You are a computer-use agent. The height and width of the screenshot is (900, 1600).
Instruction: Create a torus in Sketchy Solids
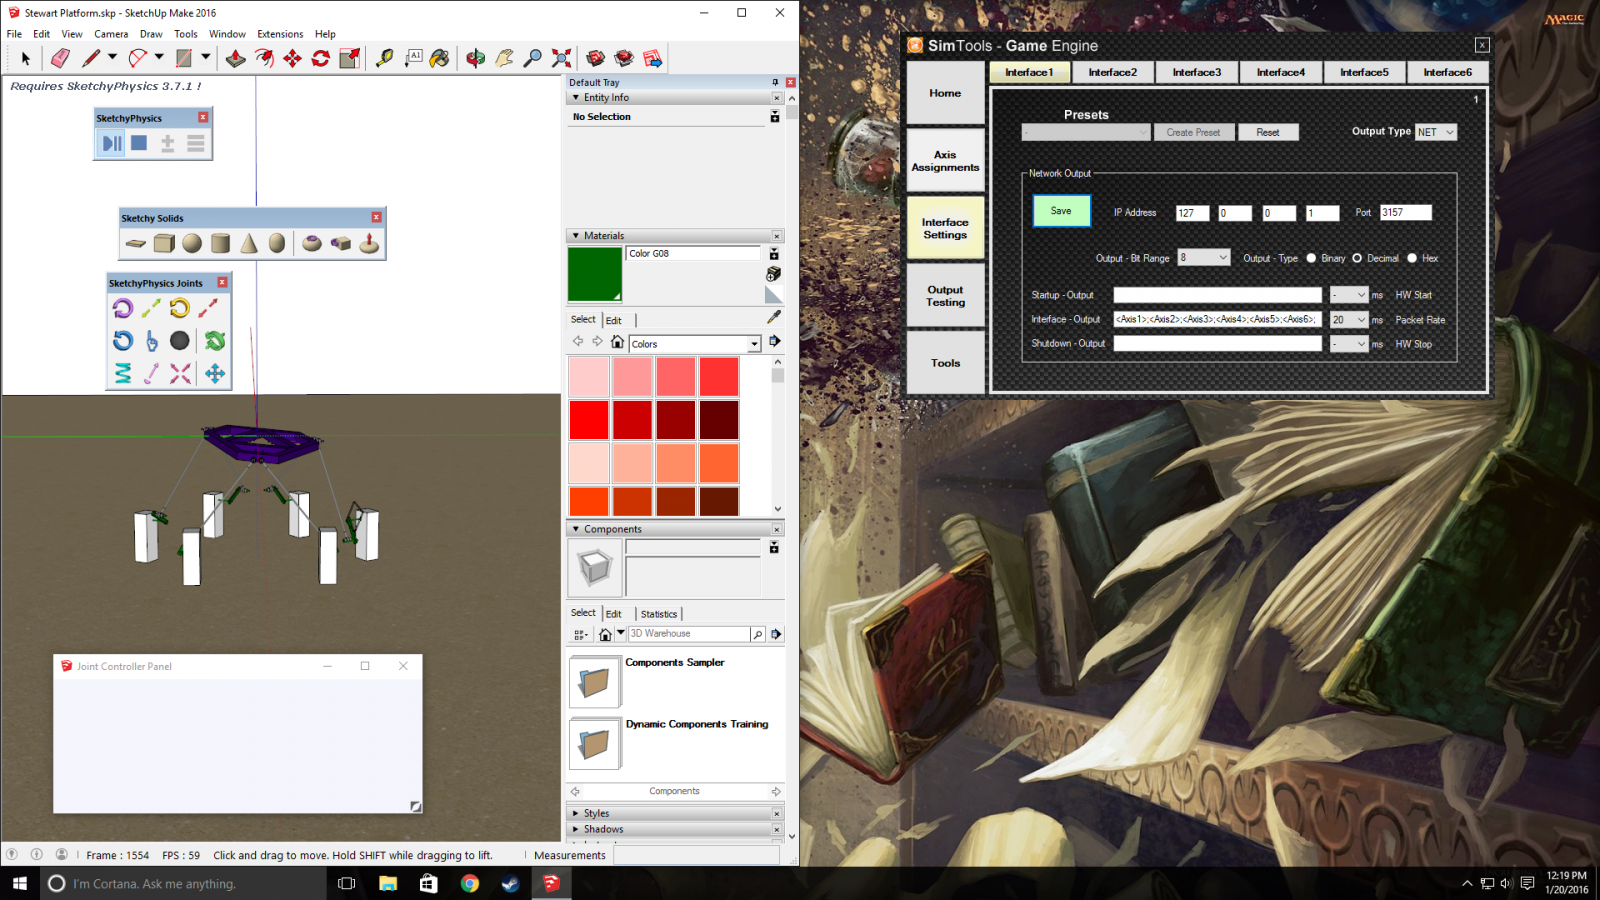(x=312, y=243)
